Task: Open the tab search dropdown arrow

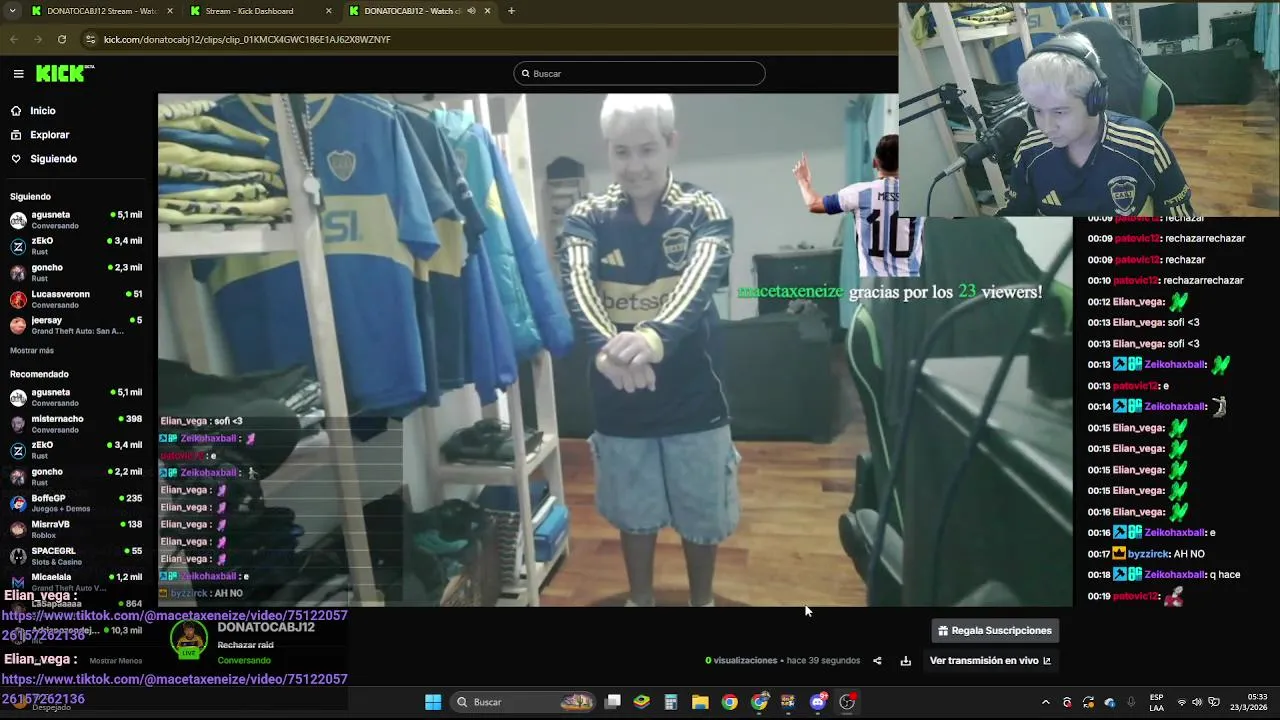Action: [x=12, y=11]
